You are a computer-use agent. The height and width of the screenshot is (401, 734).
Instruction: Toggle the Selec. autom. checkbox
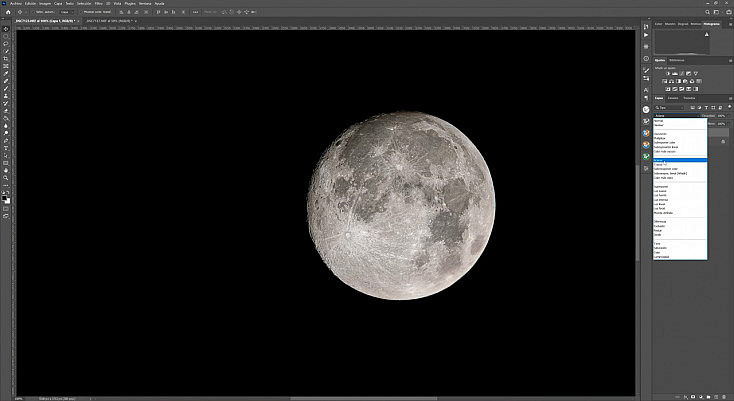[x=34, y=12]
